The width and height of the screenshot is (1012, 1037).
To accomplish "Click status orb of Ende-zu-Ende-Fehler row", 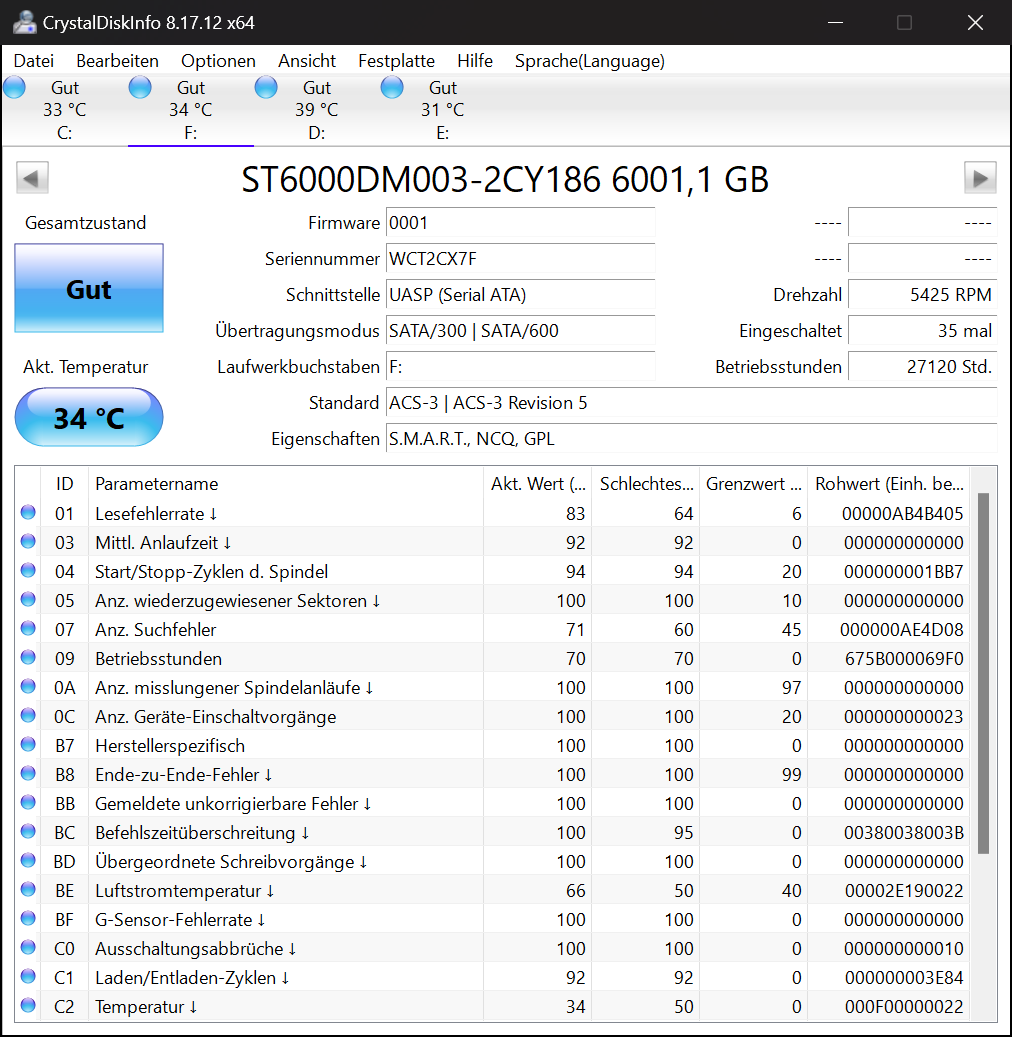I will (x=28, y=774).
